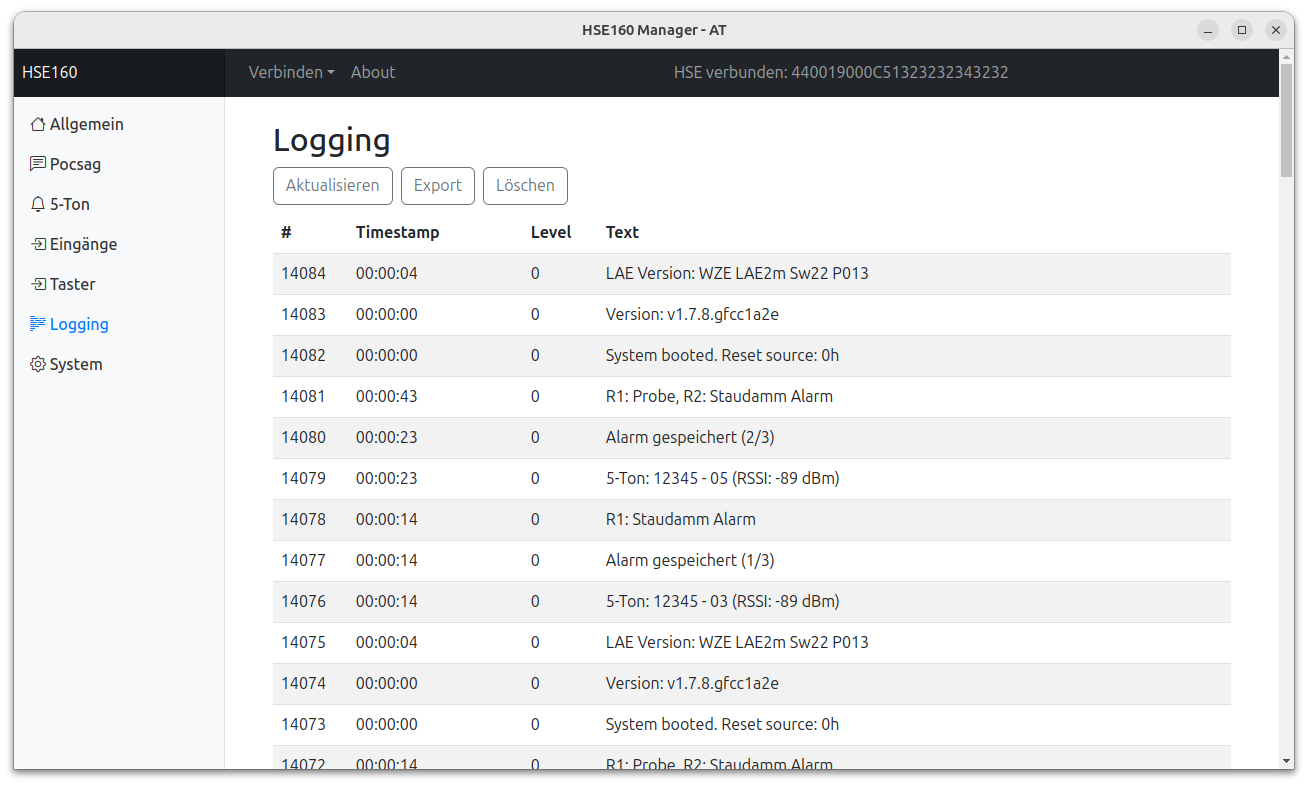Viewport: 1308px width, 786px height.
Task: Click entry number 14080
Action: [303, 437]
